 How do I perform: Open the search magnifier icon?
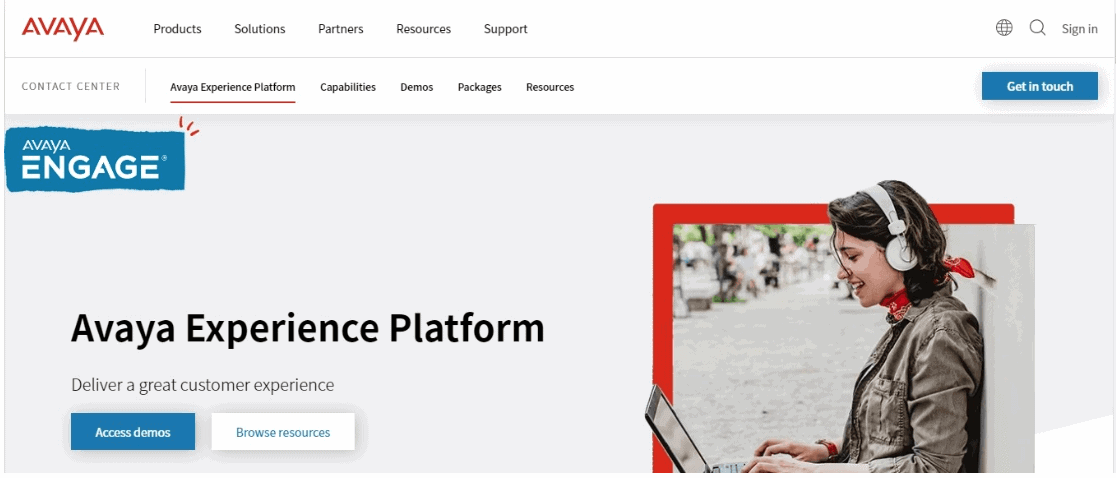[1037, 28]
